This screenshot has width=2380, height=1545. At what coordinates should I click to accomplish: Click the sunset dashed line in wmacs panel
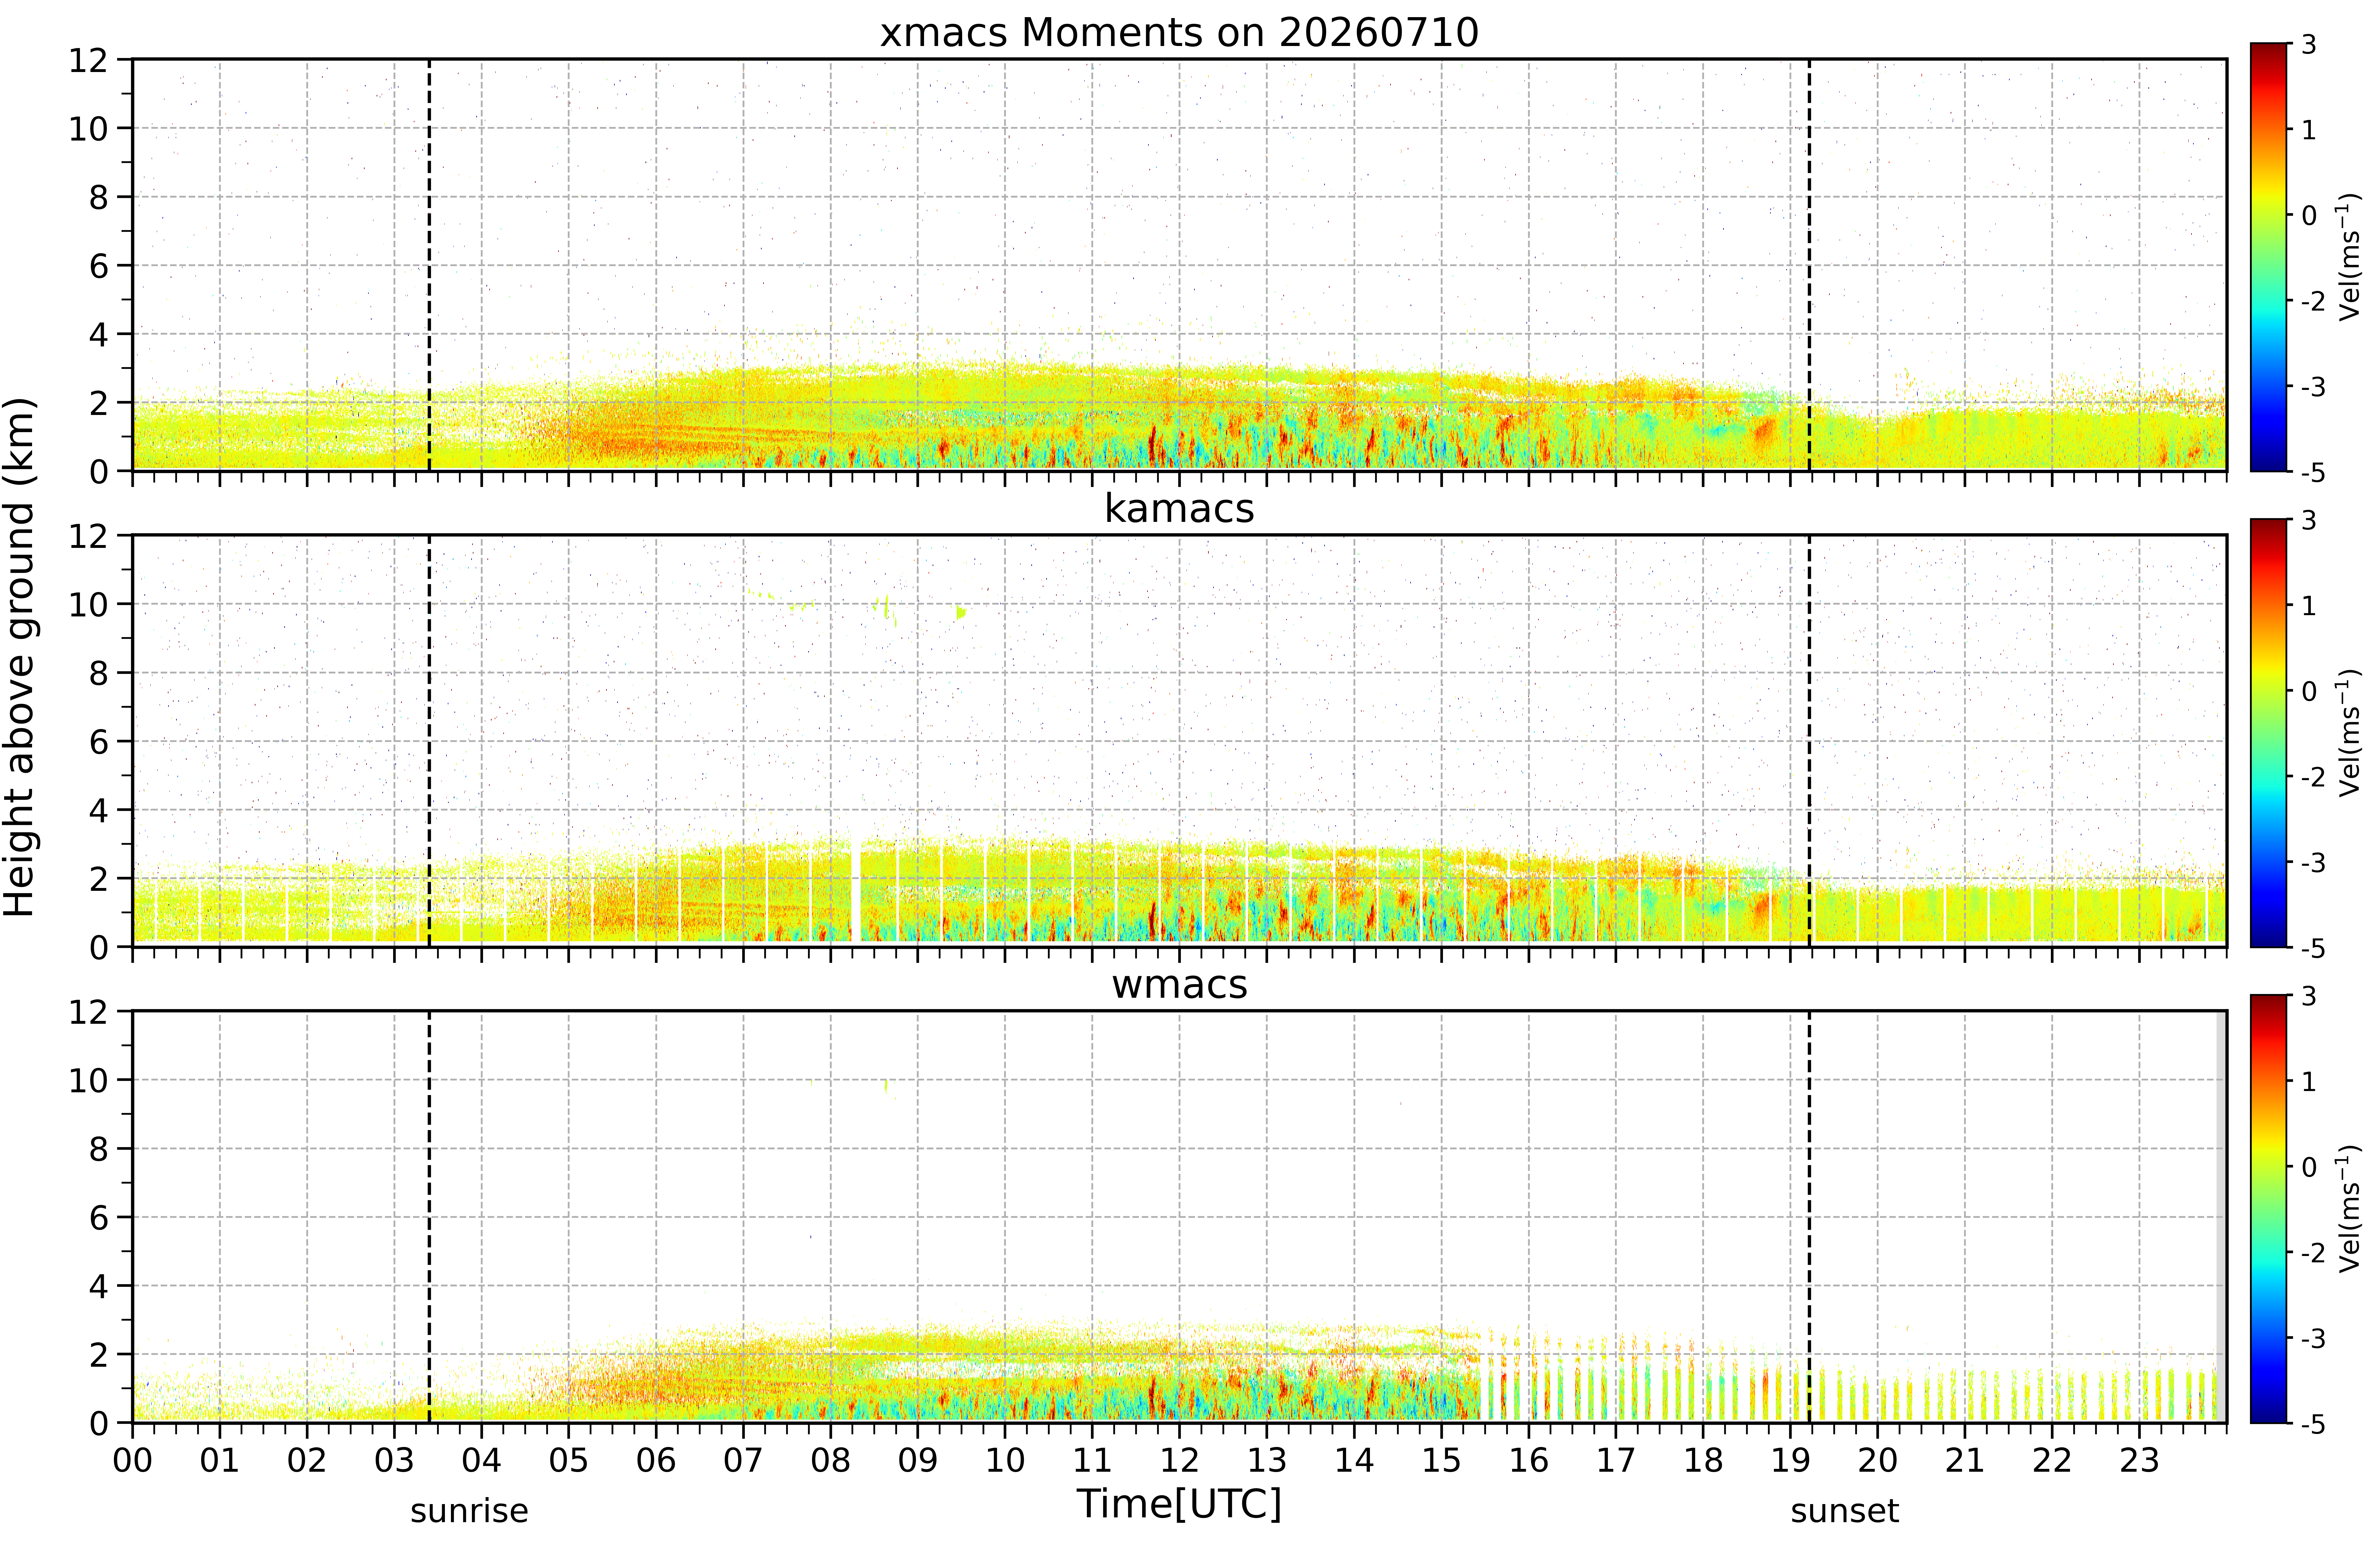1809,1217
